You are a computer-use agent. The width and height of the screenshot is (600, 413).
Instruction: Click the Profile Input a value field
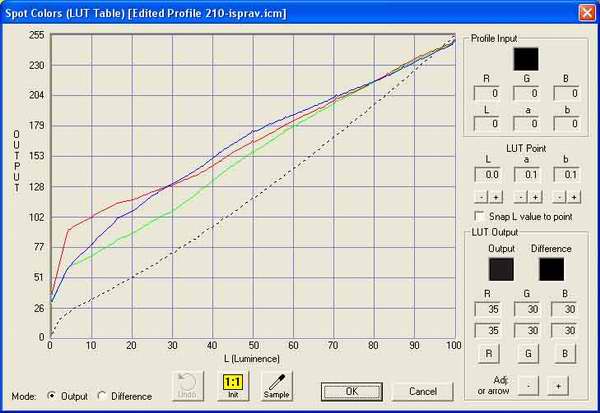click(526, 123)
